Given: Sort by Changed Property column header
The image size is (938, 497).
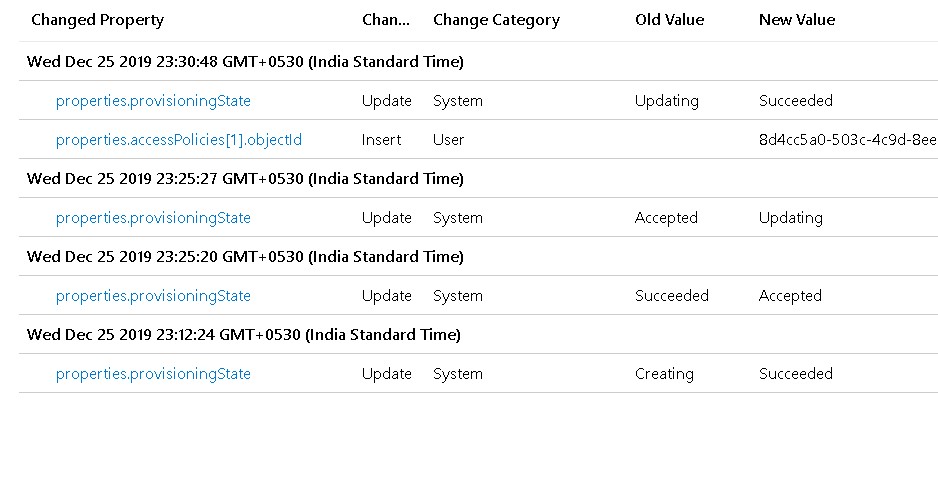Looking at the screenshot, I should (98, 20).
